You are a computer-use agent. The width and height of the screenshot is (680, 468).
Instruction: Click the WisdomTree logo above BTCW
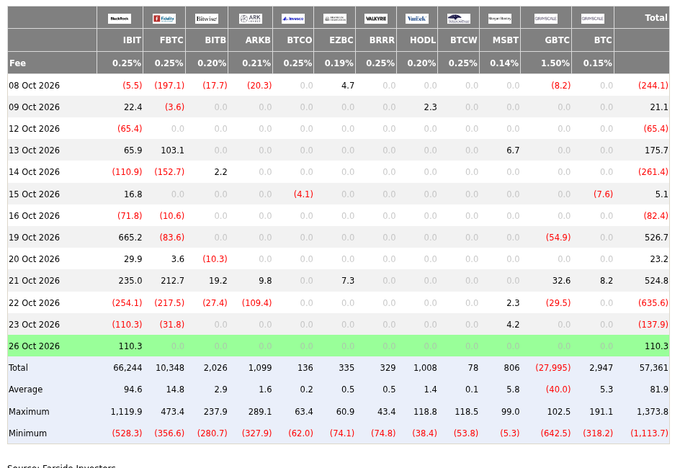pos(458,19)
